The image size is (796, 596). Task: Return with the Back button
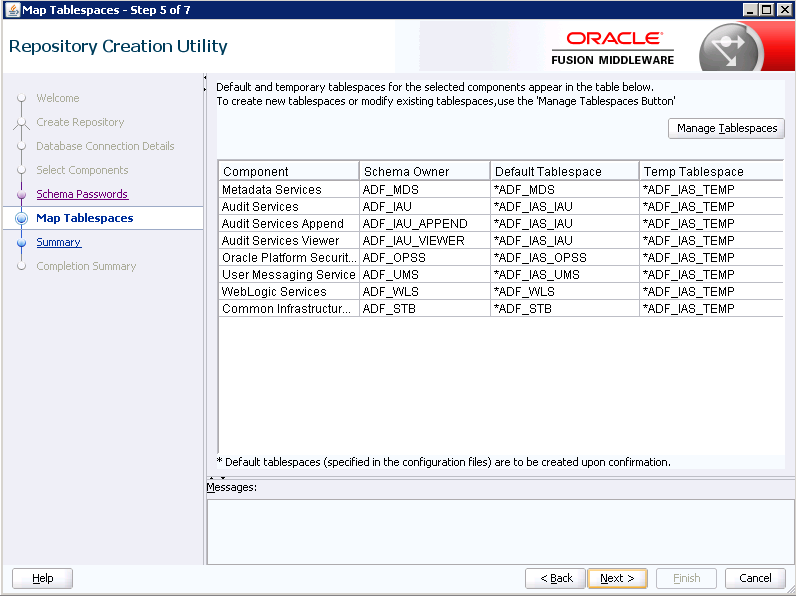pyautogui.click(x=555, y=578)
